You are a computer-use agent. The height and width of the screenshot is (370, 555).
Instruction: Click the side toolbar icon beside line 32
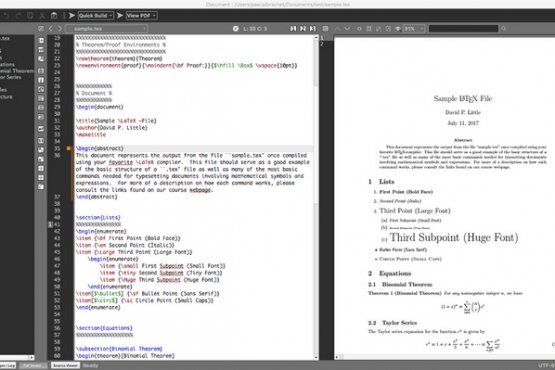(41, 129)
